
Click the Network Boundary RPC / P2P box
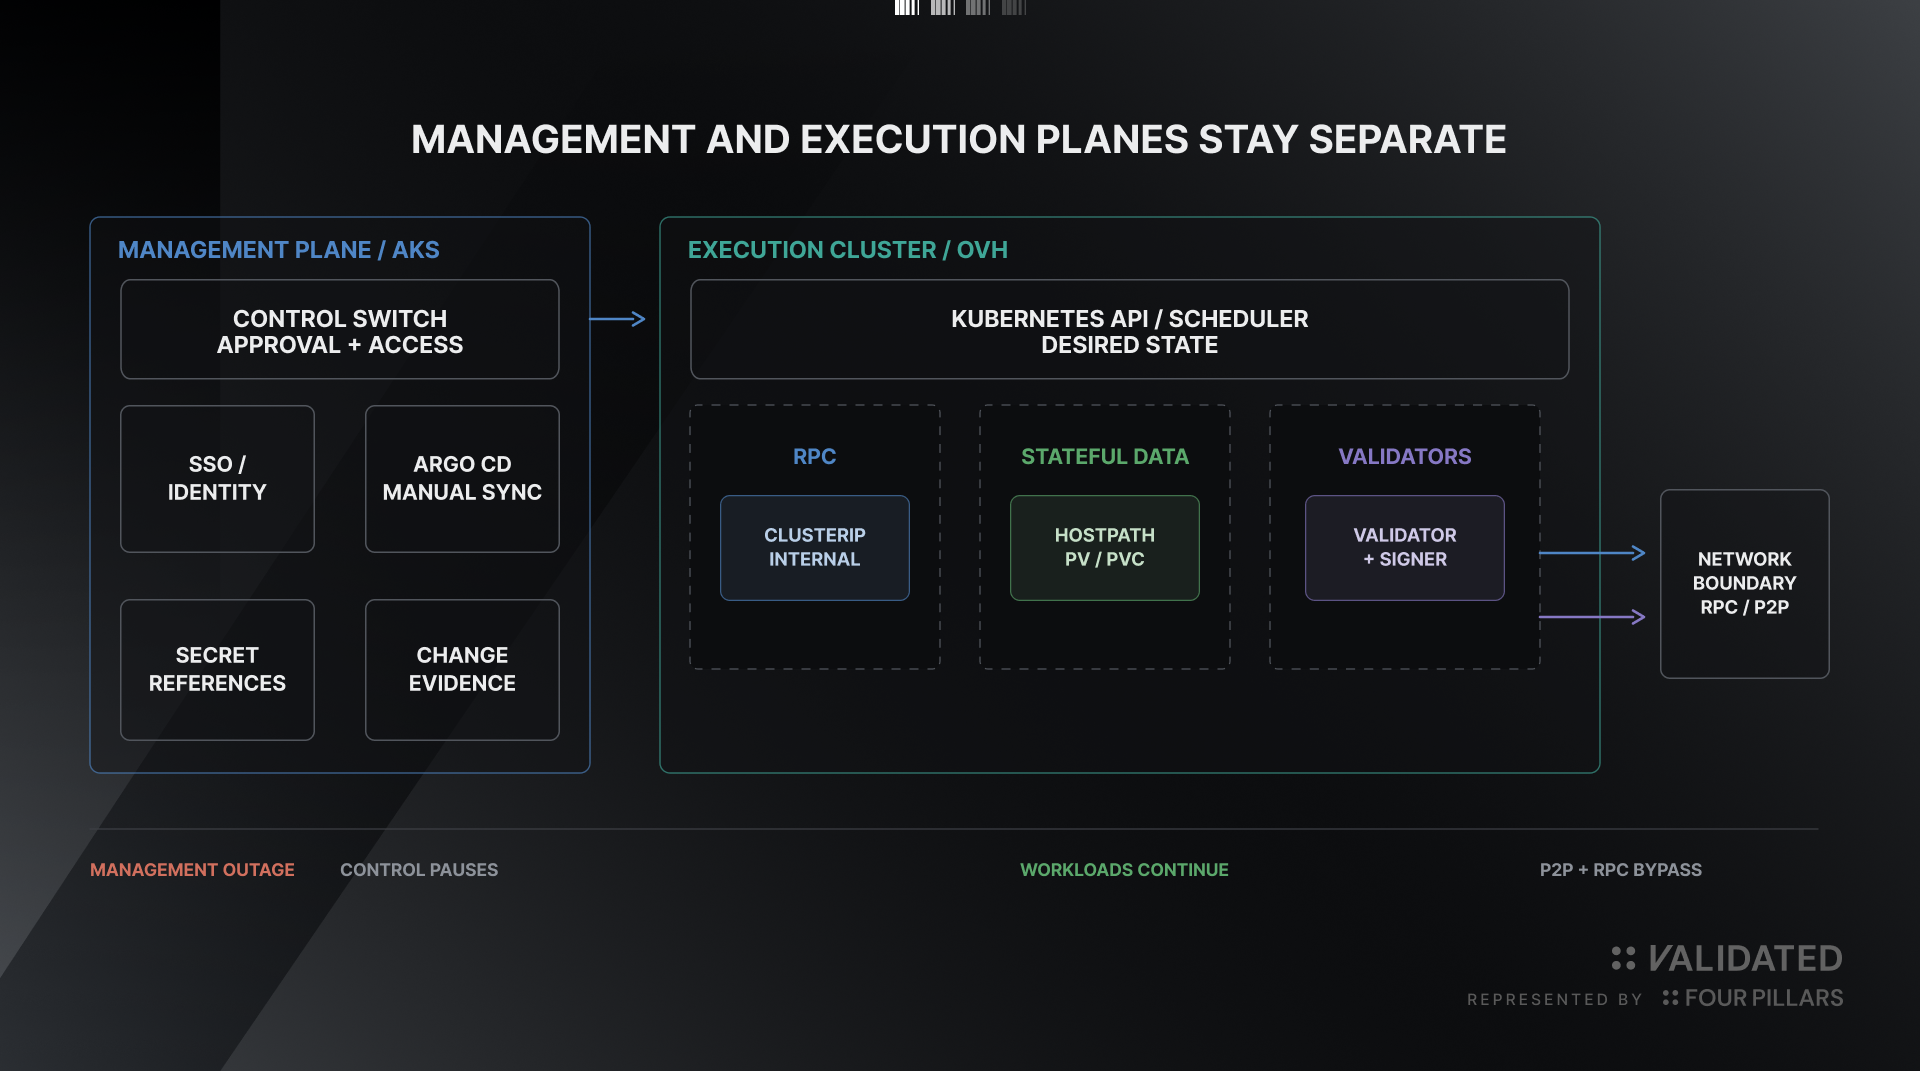[1745, 584]
